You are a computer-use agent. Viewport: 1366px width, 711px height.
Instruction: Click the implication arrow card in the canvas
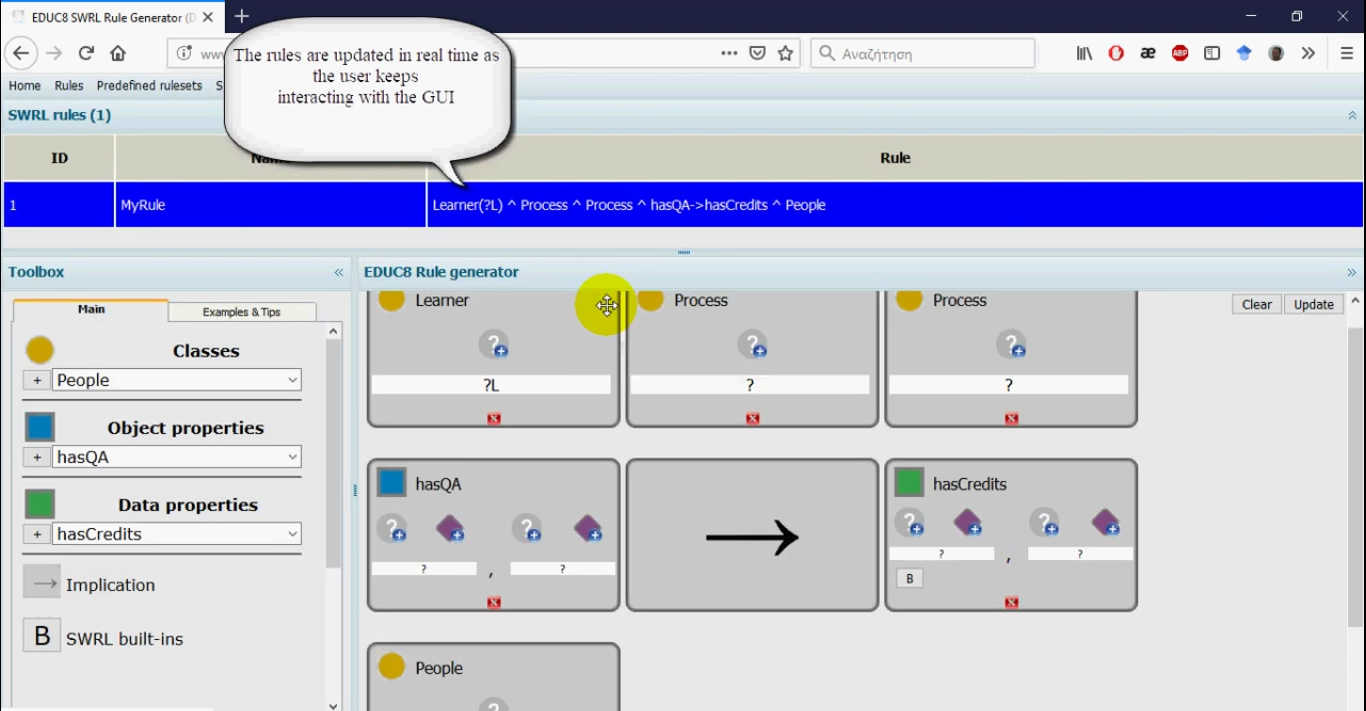[752, 535]
